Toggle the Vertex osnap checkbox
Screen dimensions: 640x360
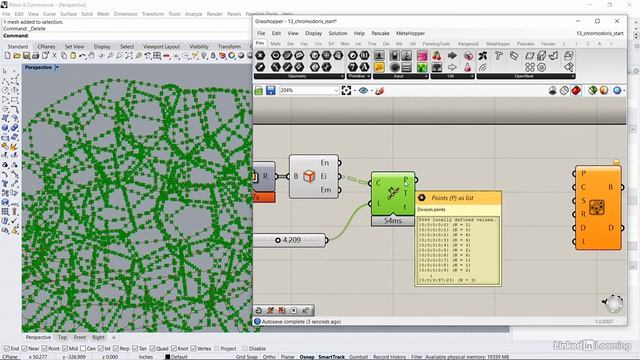pos(193,349)
